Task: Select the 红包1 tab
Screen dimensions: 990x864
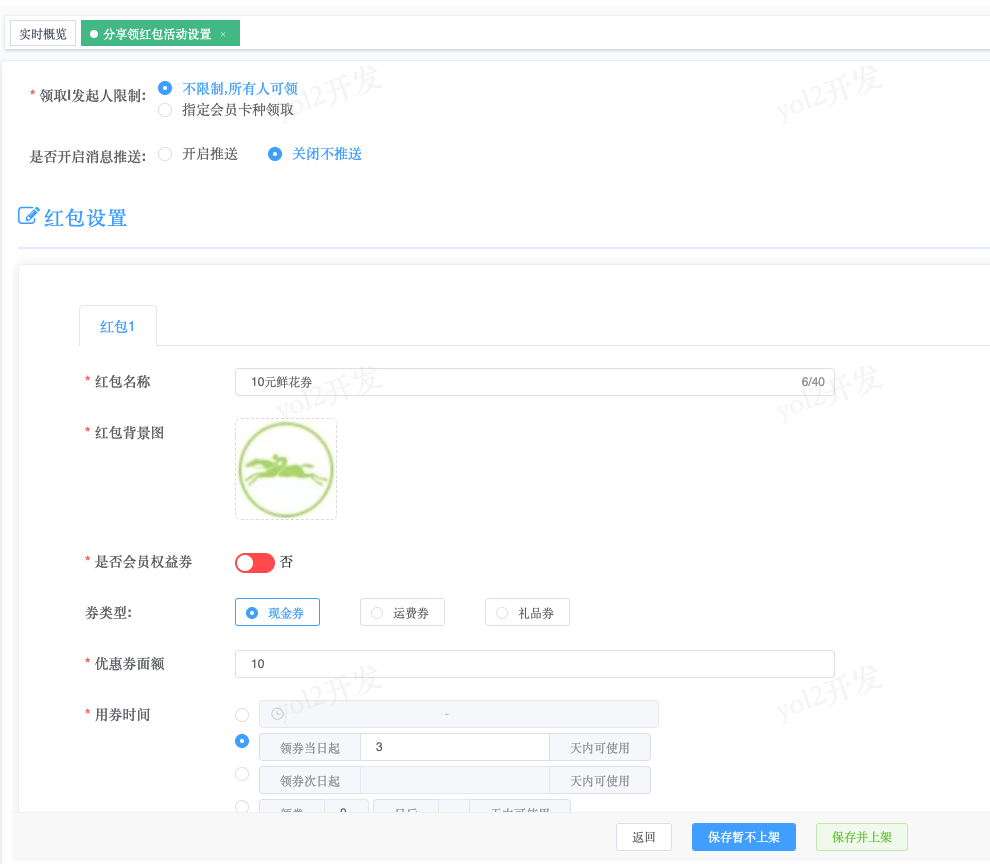Action: click(x=117, y=326)
